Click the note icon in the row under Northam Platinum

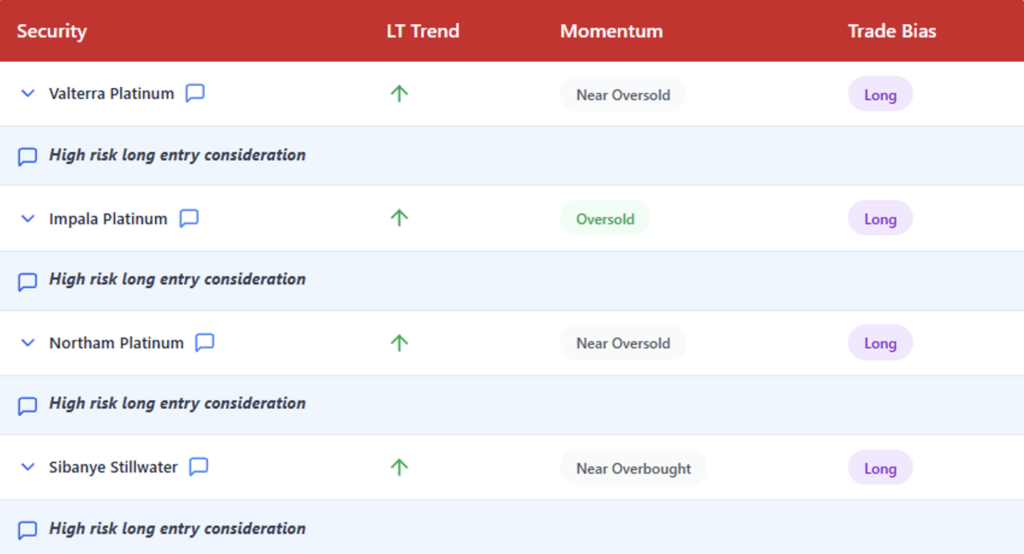(x=28, y=405)
